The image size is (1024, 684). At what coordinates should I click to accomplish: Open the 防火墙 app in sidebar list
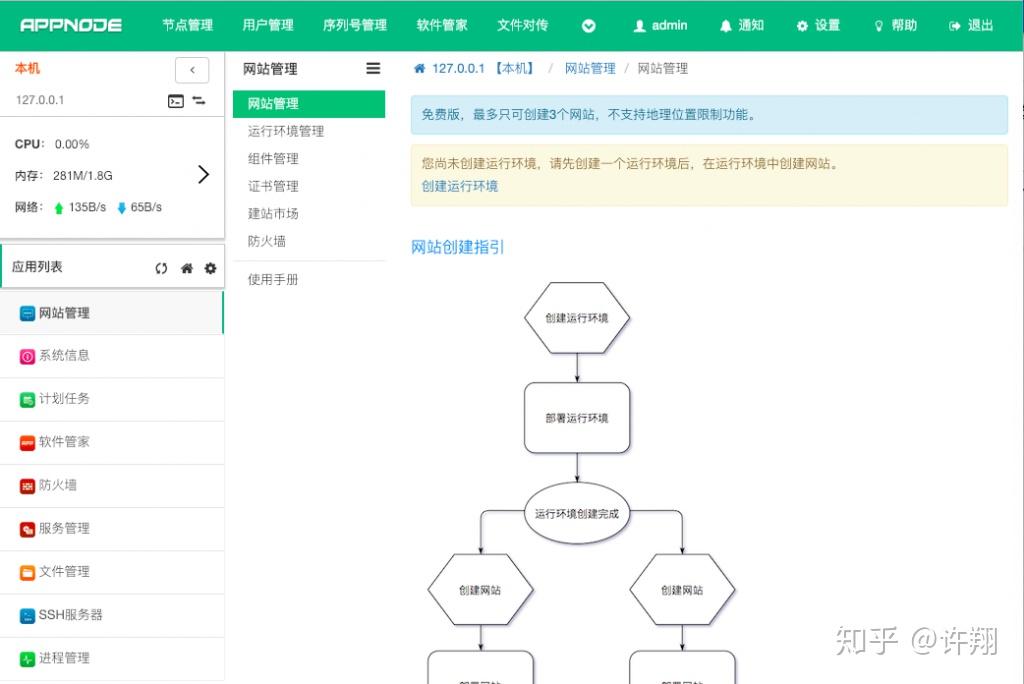click(58, 485)
